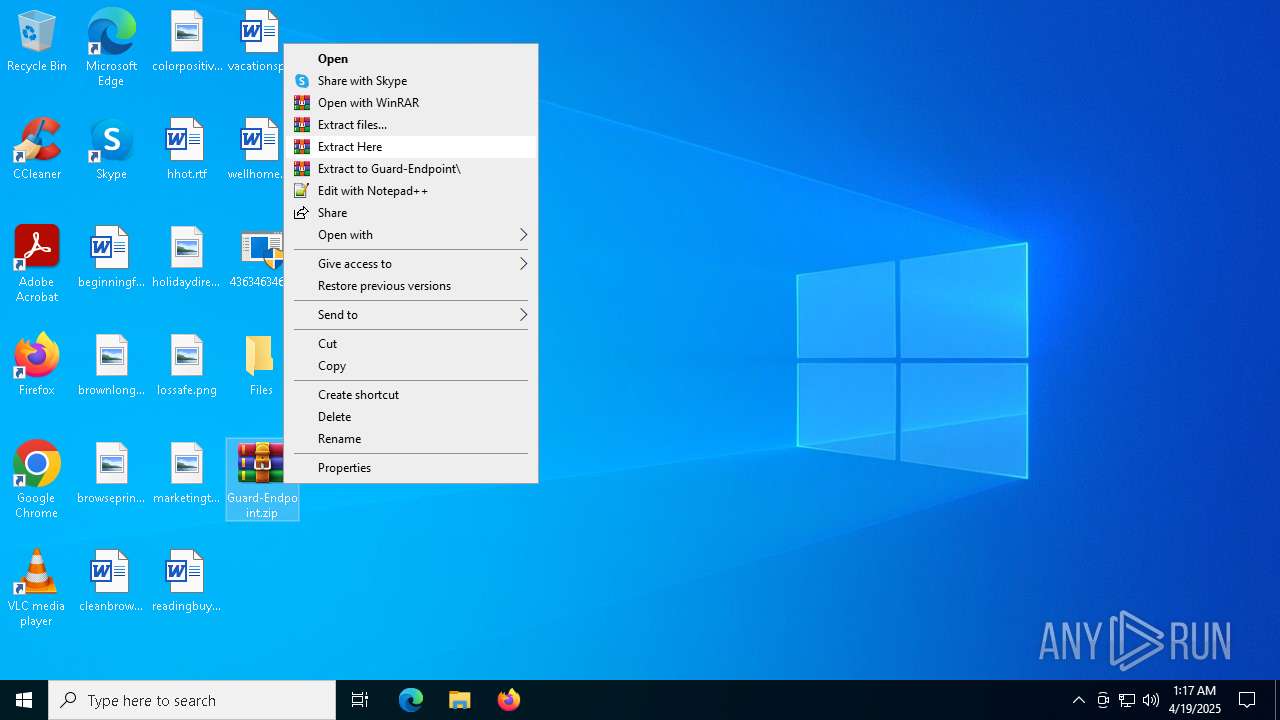1280x720 pixels.
Task: Select the wellhome Word document icon
Action: tap(258, 150)
